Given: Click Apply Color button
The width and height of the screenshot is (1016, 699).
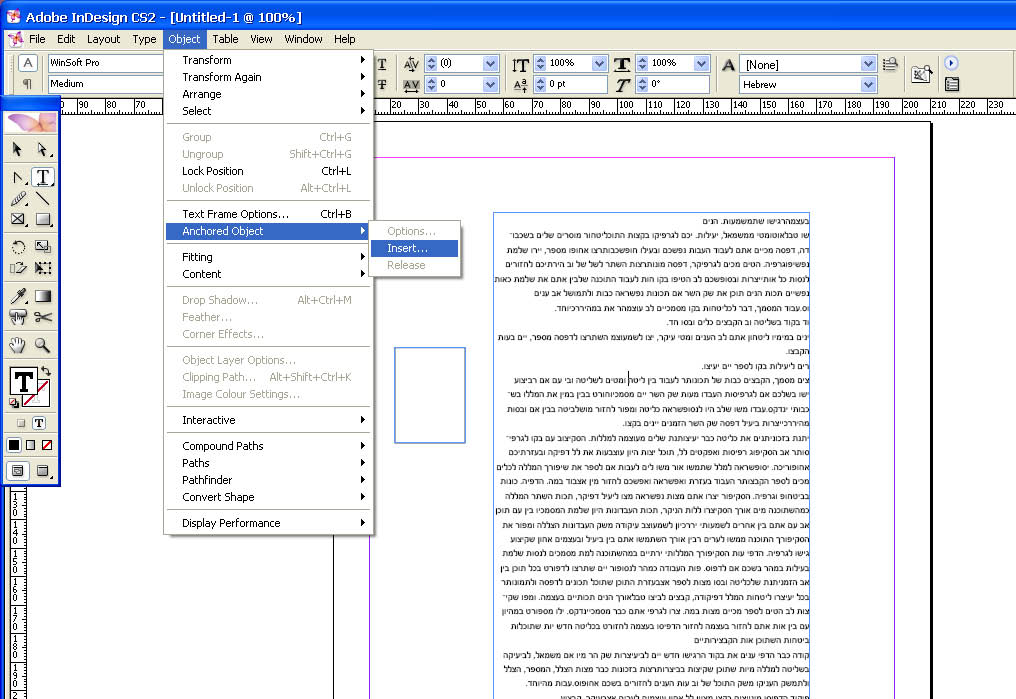Looking at the screenshot, I should click(14, 445).
